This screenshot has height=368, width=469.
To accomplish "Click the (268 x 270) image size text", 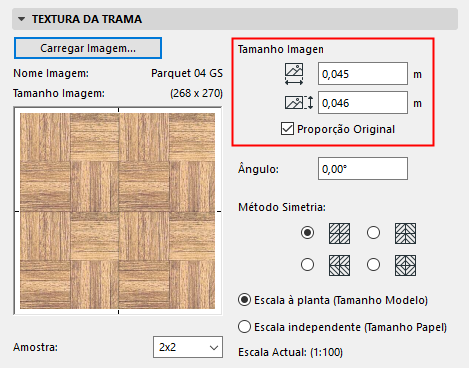I will pos(196,93).
